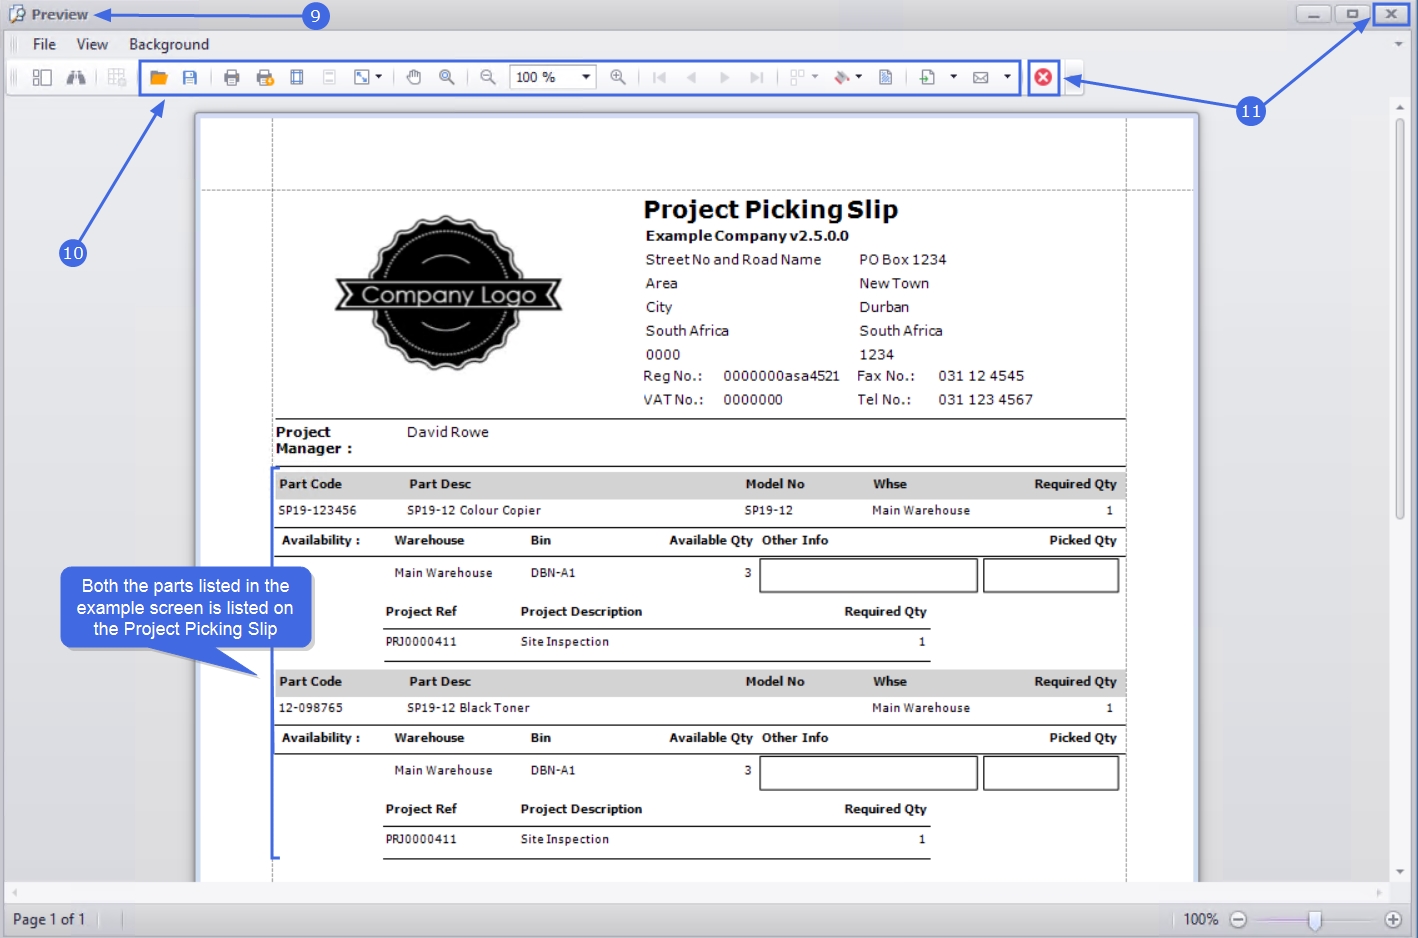Click the status bar zoom plus button
The width and height of the screenshot is (1418, 938).
[1393, 919]
